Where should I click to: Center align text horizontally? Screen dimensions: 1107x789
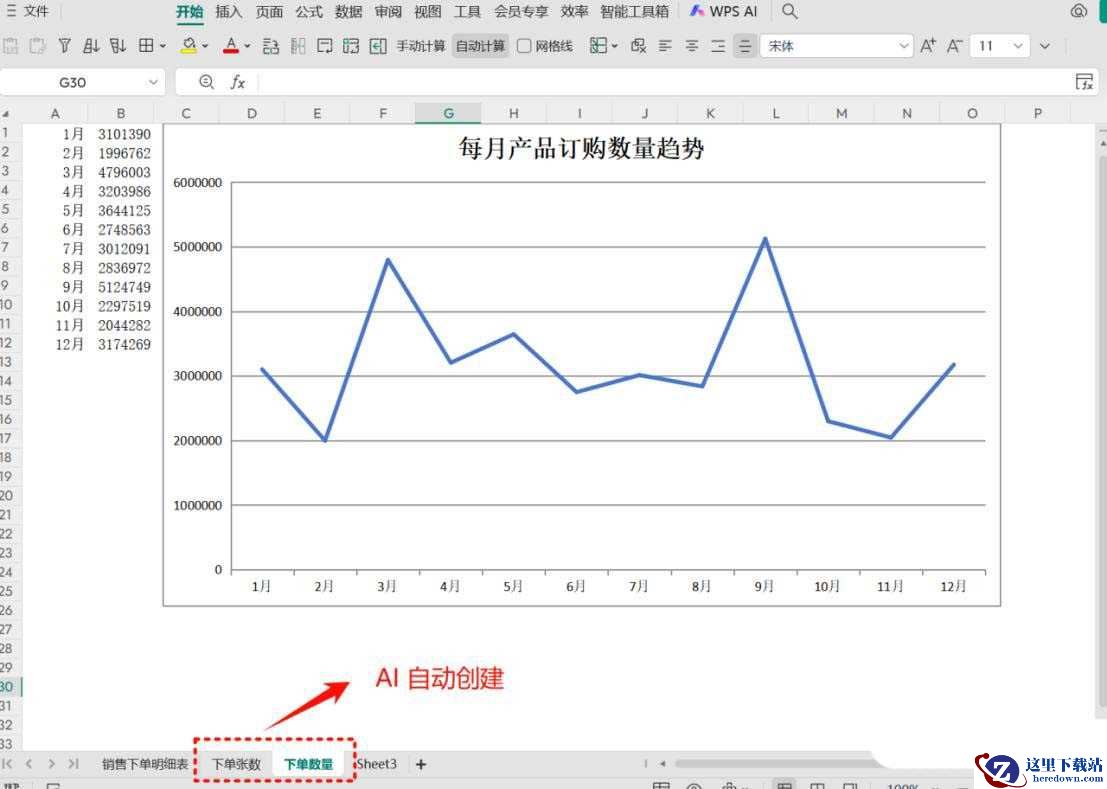point(692,46)
